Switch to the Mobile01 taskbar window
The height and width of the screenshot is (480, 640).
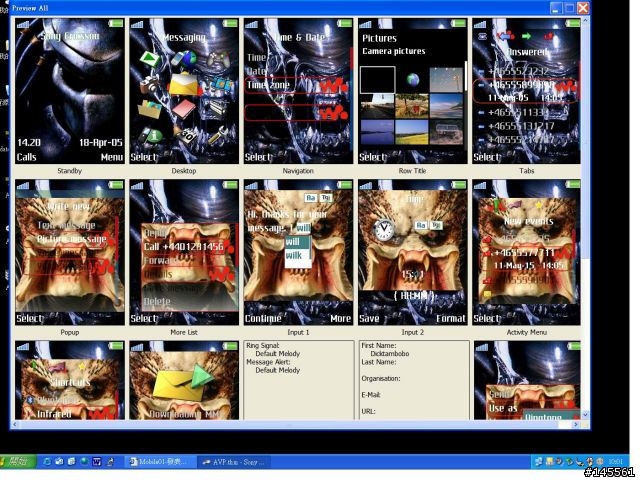click(161, 462)
